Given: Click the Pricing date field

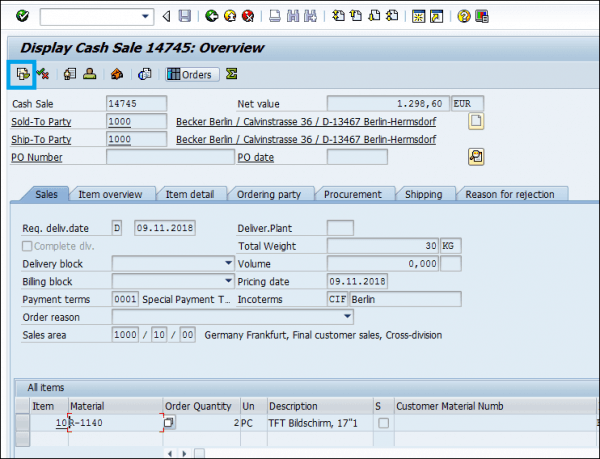Looking at the screenshot, I should 357,281.
